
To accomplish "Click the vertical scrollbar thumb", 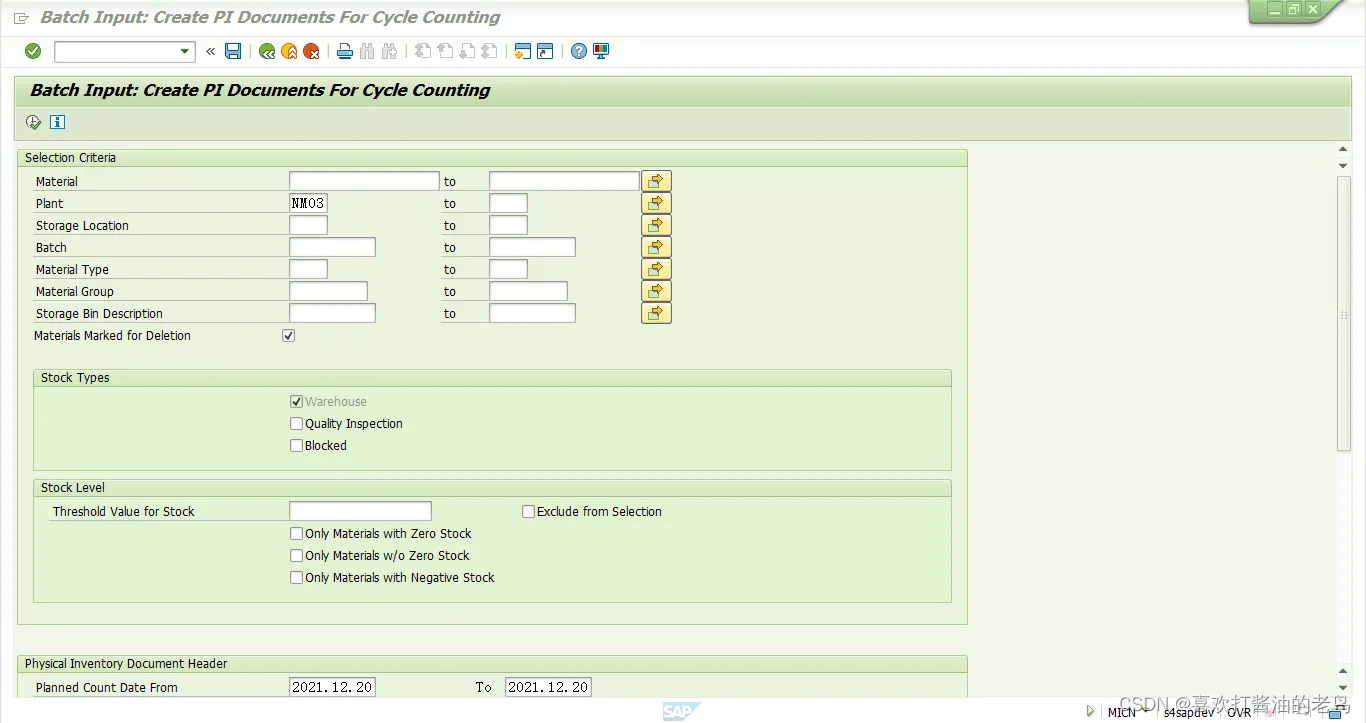I will [x=1344, y=314].
